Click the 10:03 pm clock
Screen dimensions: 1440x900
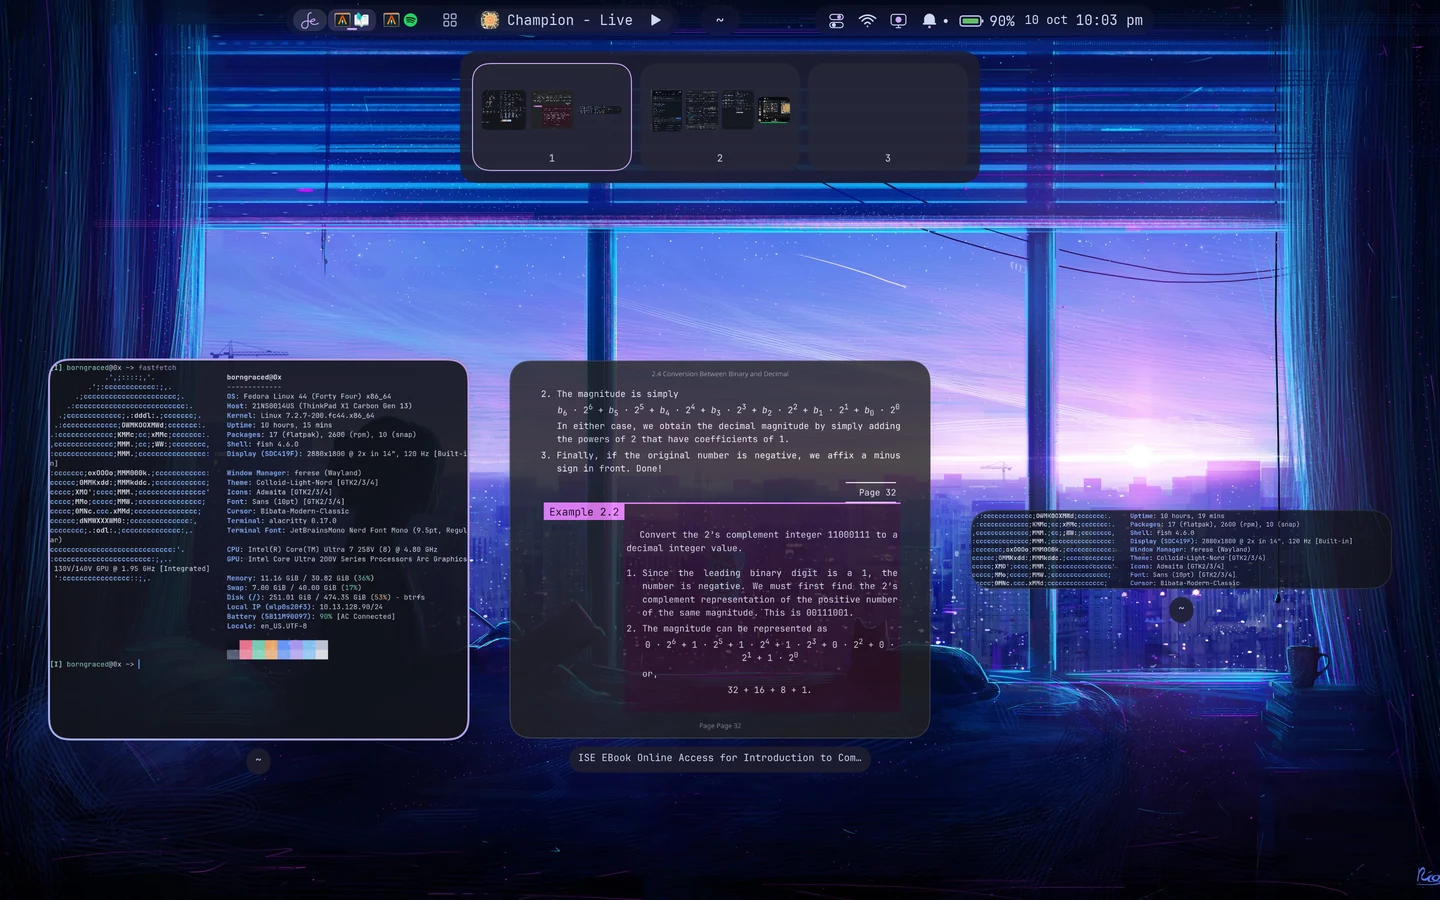pos(1109,20)
